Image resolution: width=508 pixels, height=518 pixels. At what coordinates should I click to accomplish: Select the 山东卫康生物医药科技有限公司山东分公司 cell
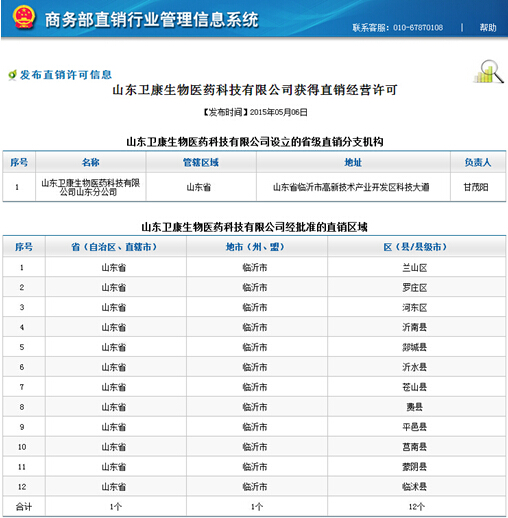91,187
